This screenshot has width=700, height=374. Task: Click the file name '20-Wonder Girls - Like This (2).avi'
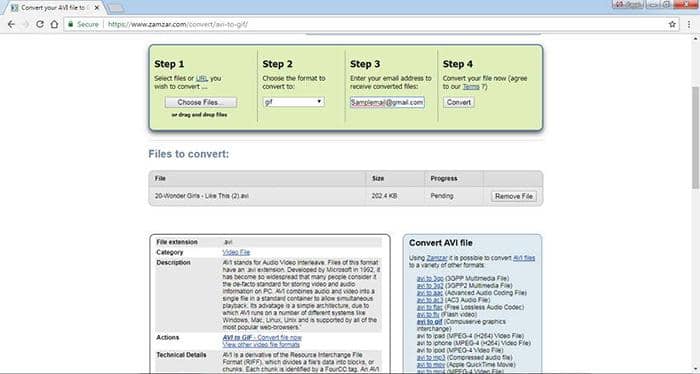coord(201,196)
